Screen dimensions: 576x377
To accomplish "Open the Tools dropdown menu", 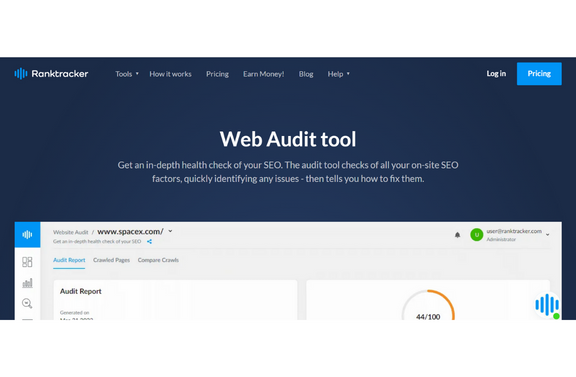I will click(127, 74).
